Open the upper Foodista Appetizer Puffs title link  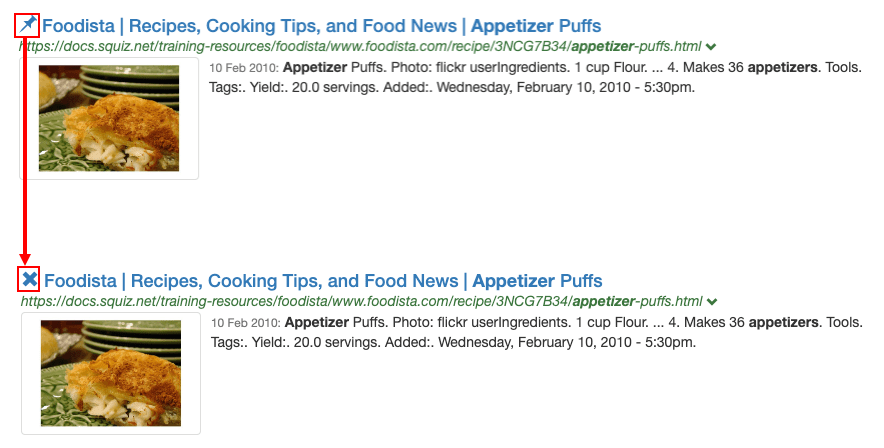click(x=321, y=25)
